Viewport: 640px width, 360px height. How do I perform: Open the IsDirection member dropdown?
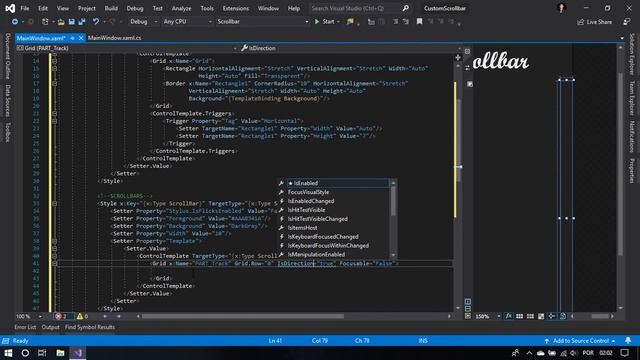350,48
